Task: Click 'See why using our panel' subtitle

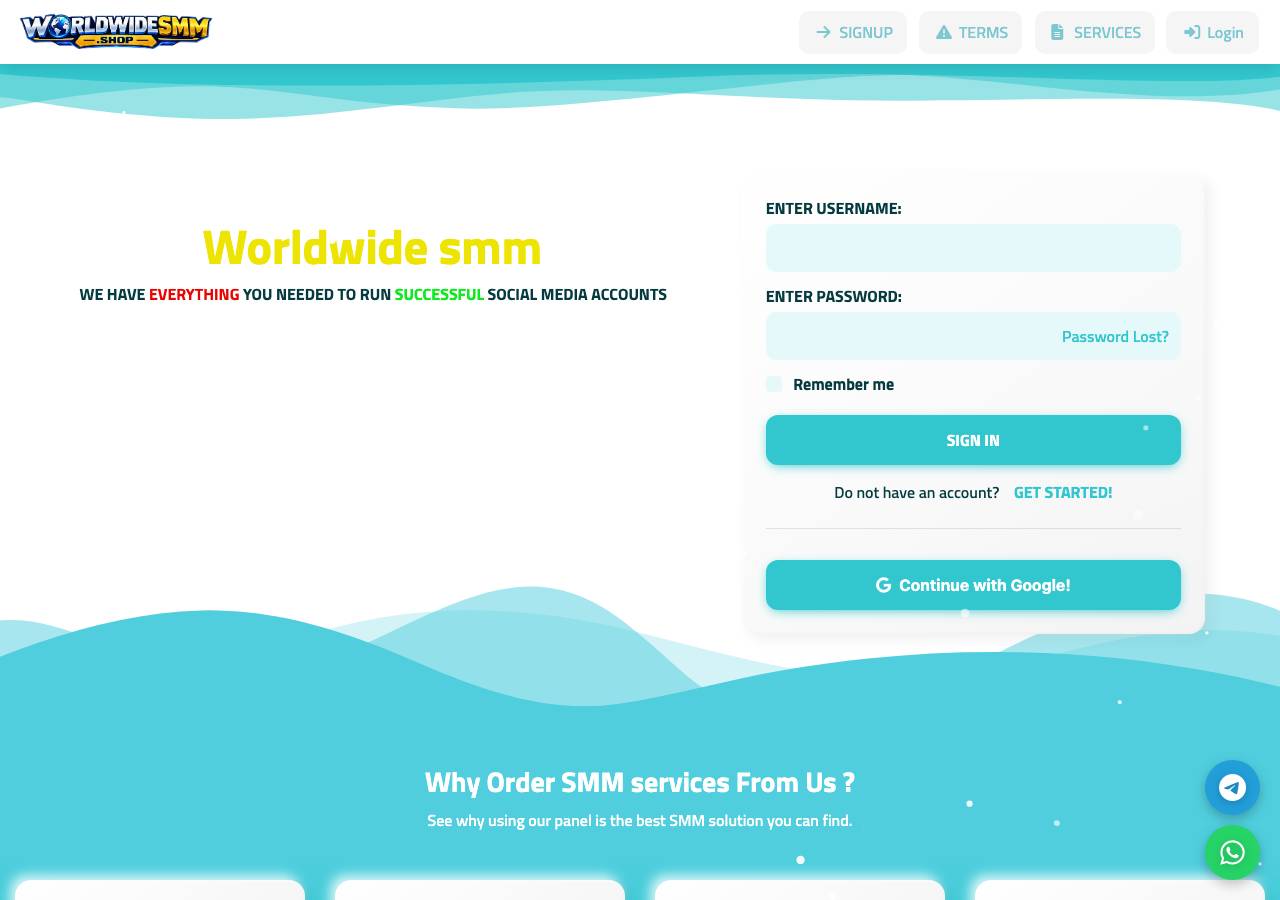Action: 640,821
